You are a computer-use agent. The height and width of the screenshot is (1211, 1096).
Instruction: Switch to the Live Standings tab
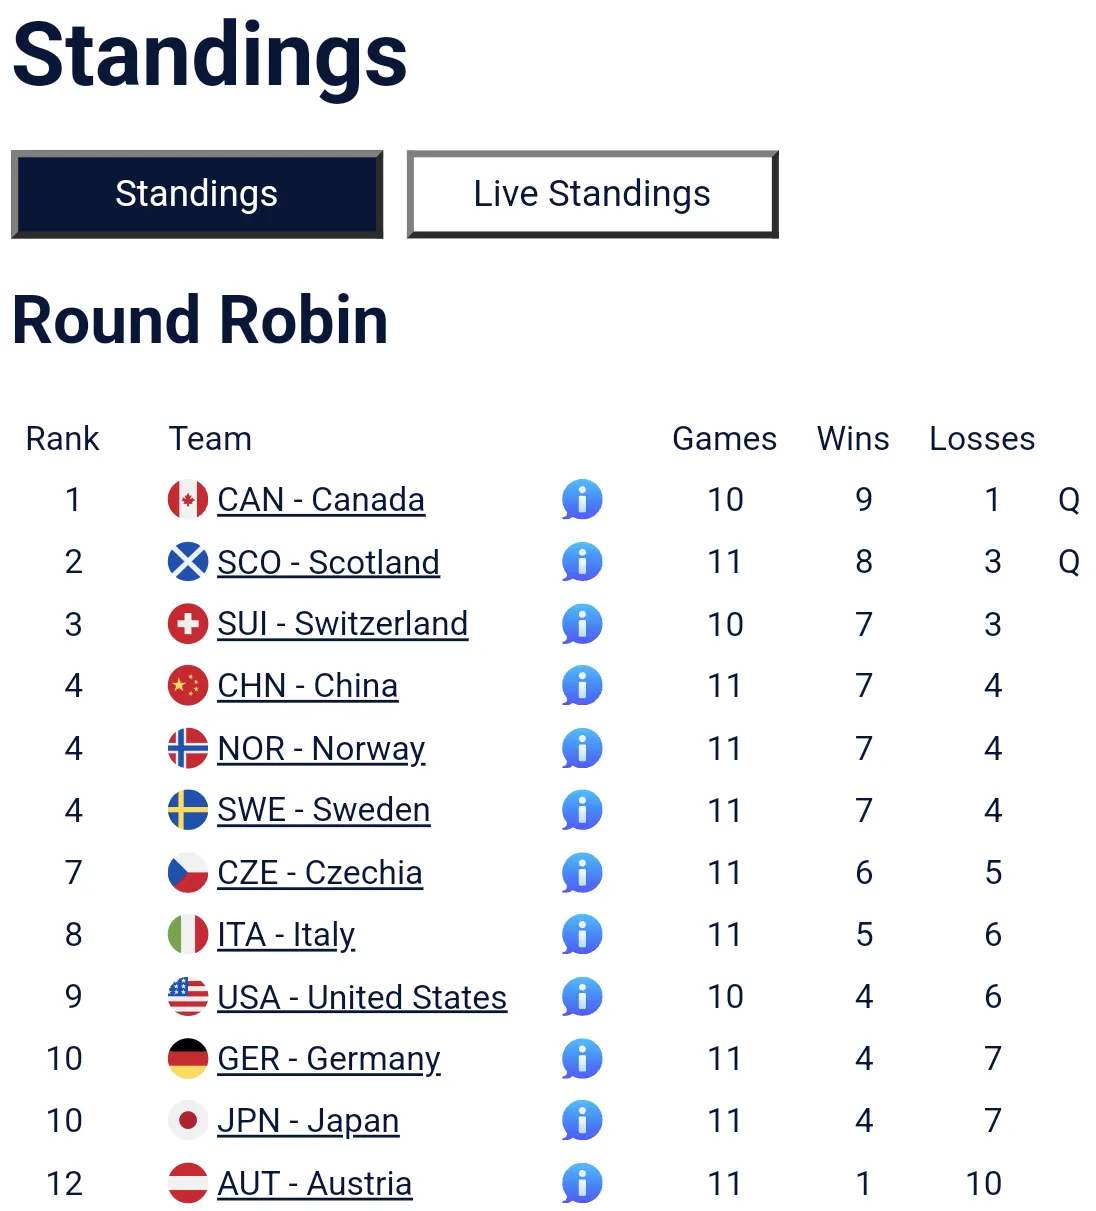[x=592, y=194]
